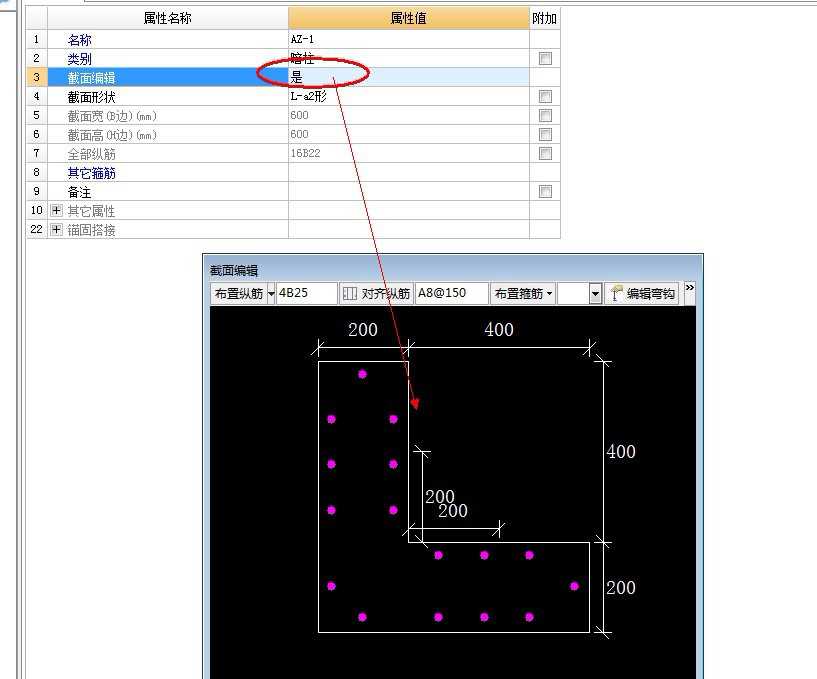Click the 截面形状 row label

point(91,97)
